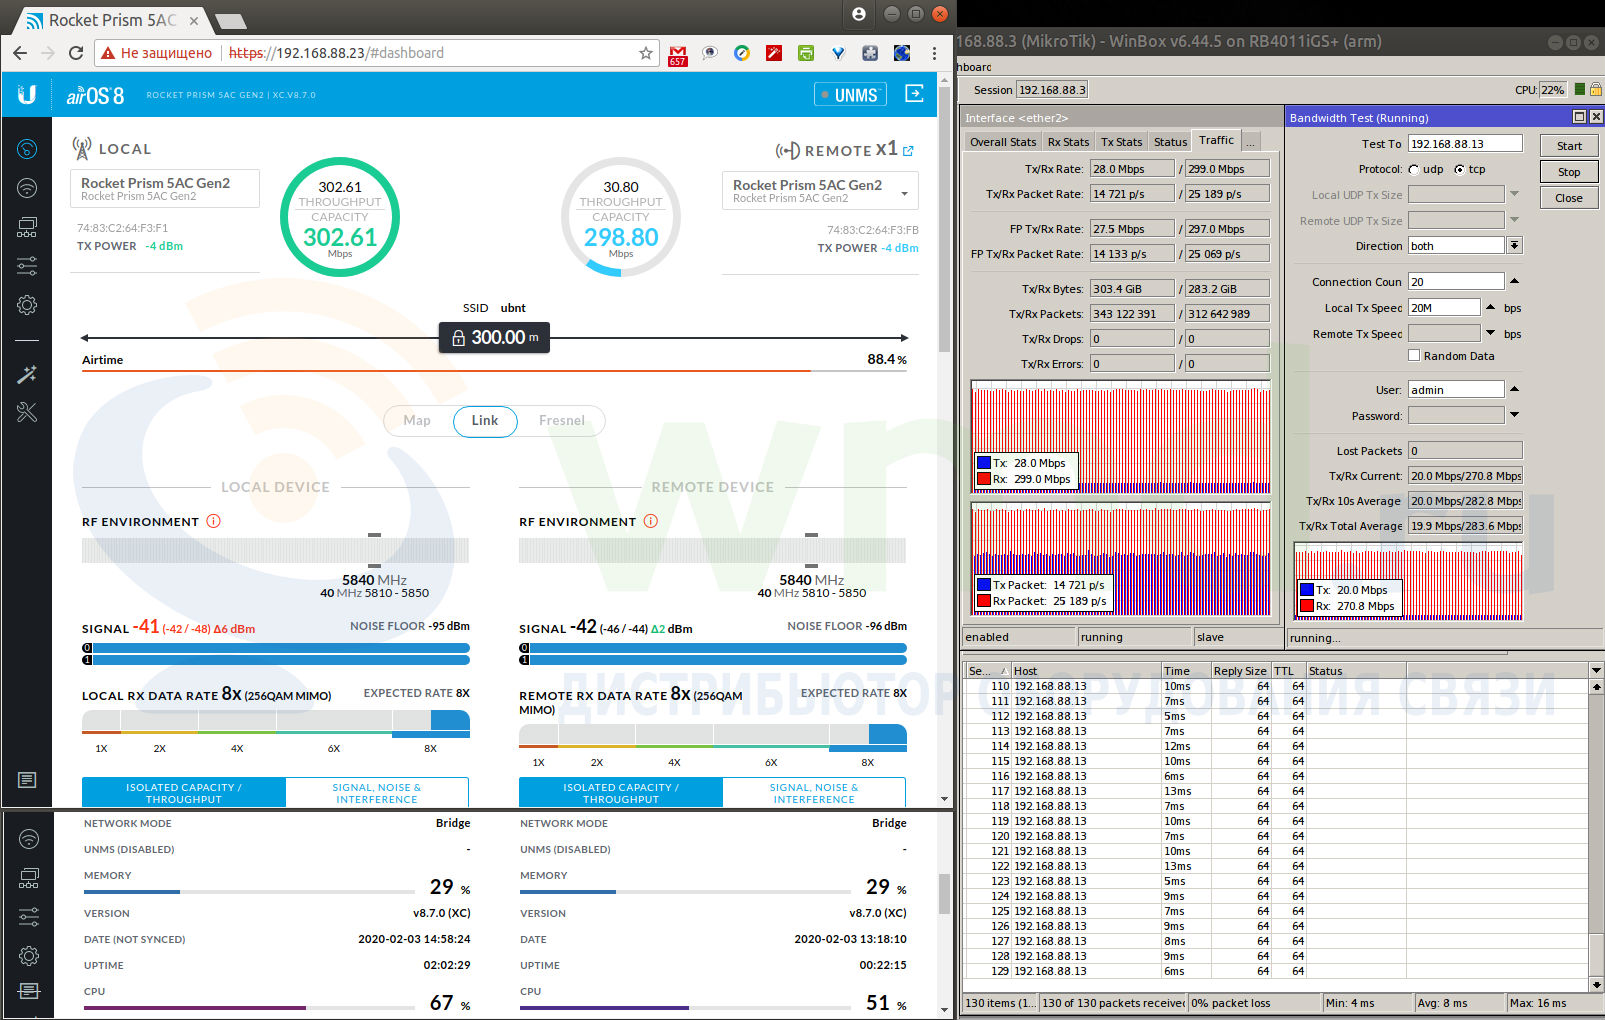Switch to the Rx Stats tab
Image resolution: width=1605 pixels, height=1020 pixels.
click(1068, 142)
